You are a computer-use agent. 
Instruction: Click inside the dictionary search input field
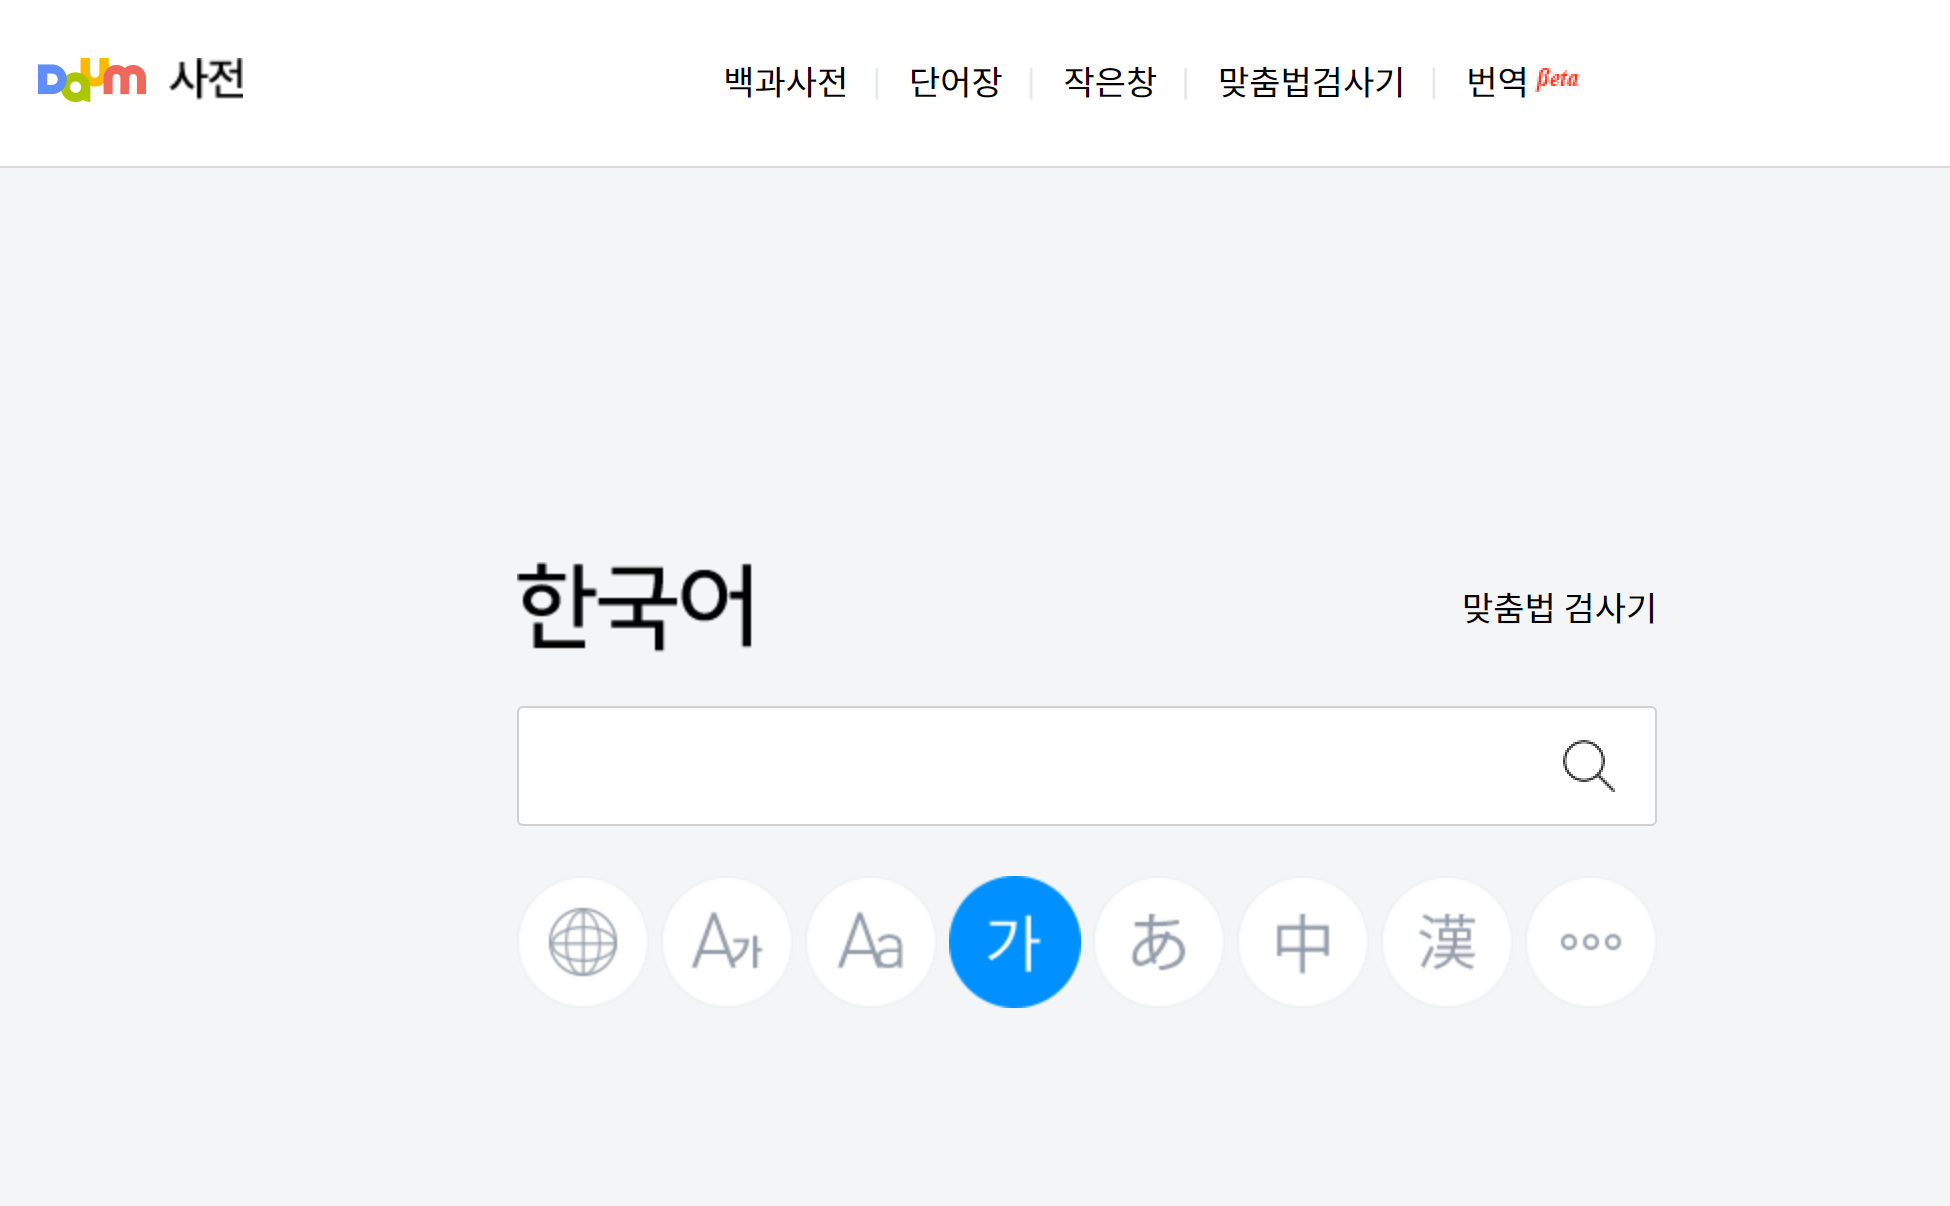[x=1000, y=766]
